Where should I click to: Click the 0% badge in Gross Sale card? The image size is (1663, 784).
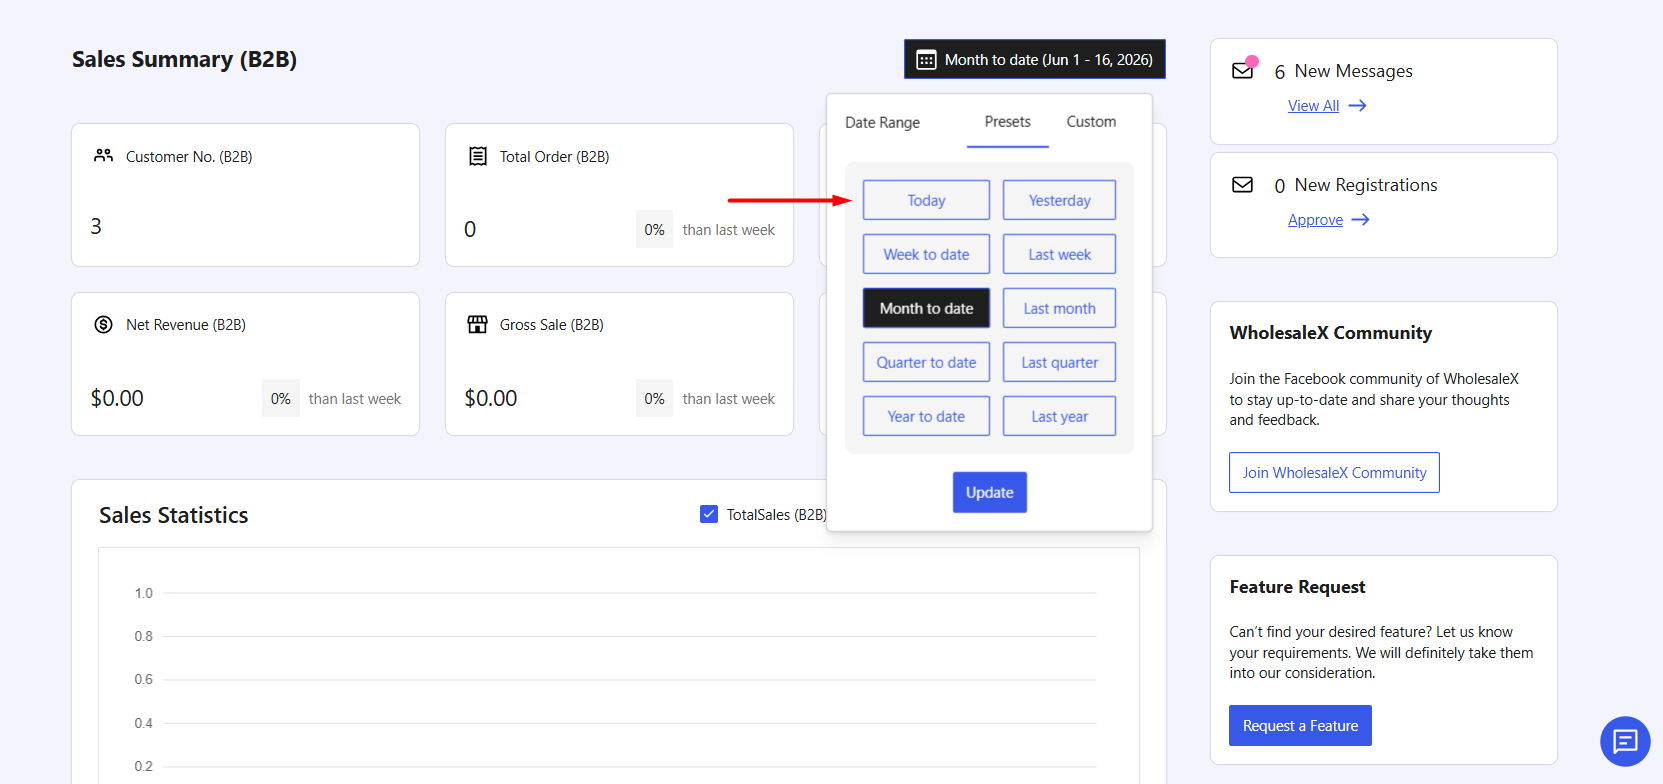click(654, 398)
